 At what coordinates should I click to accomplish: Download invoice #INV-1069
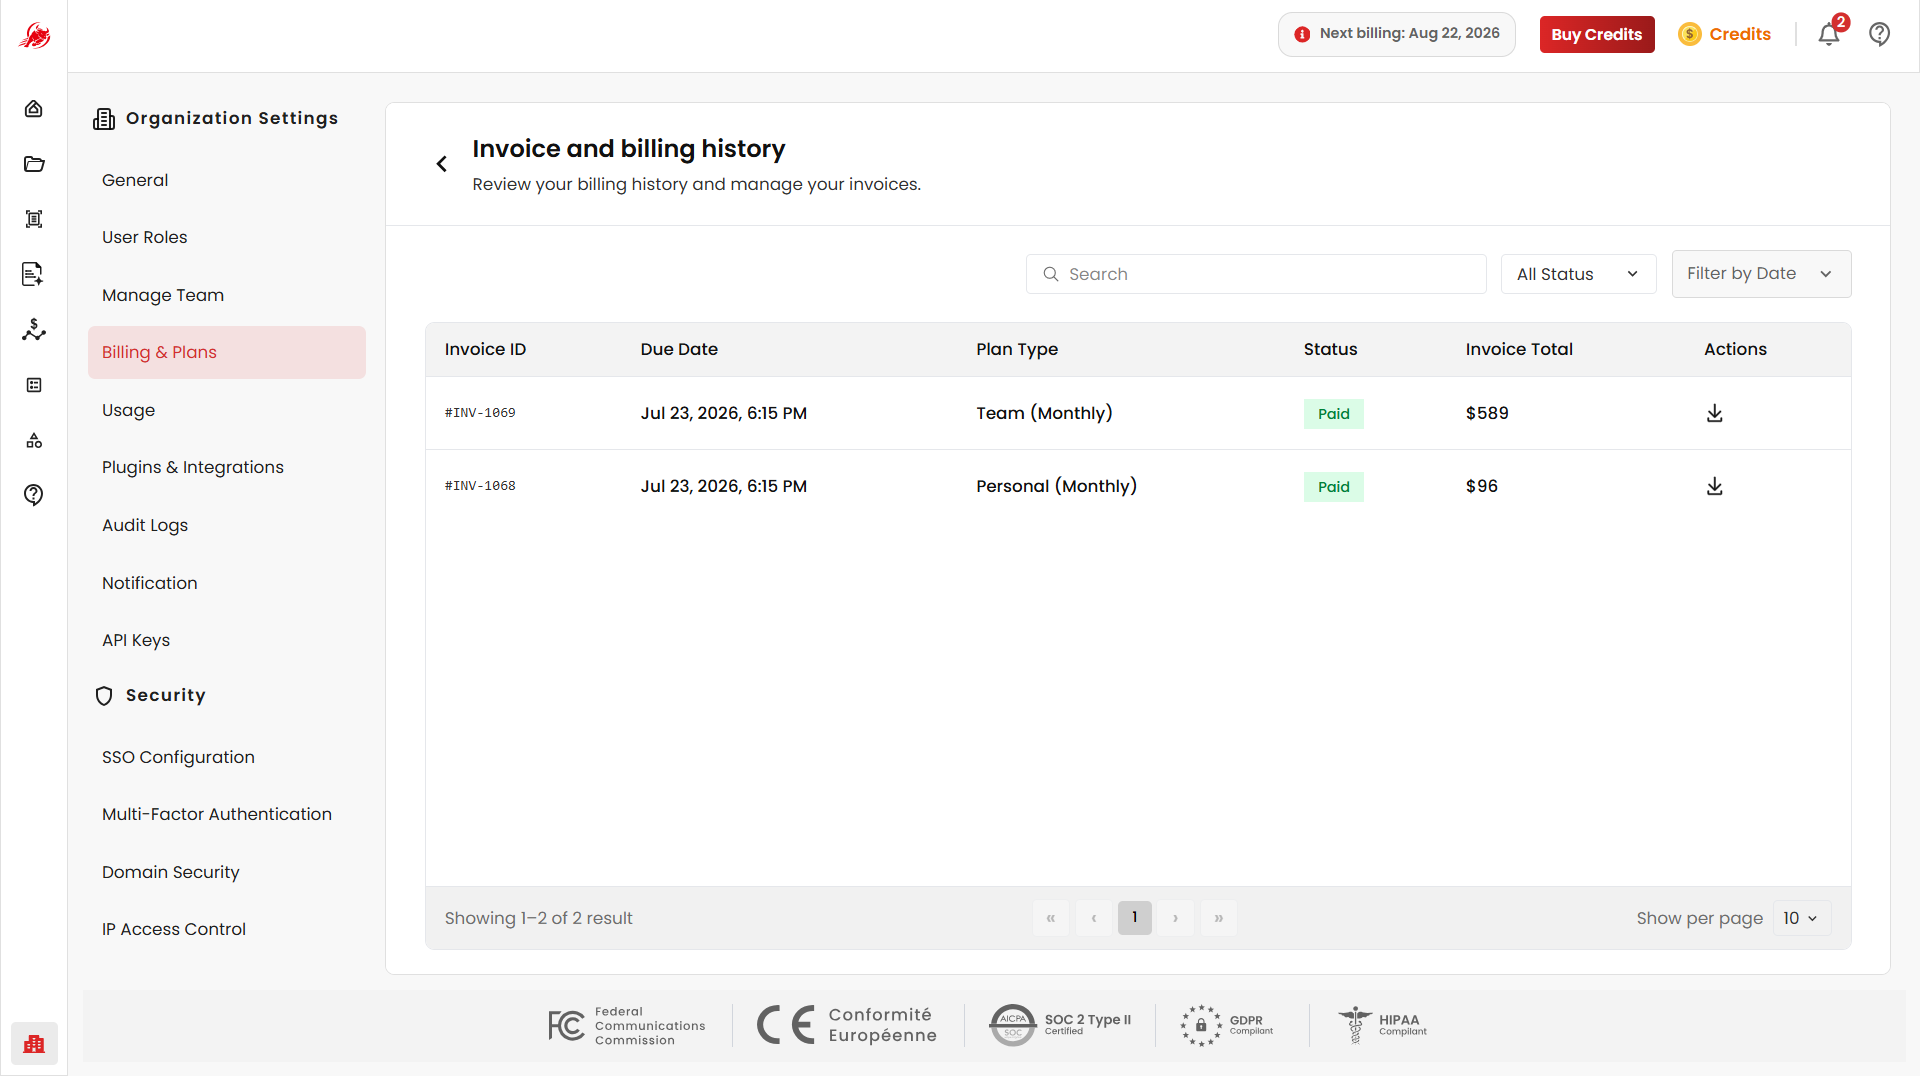1715,413
